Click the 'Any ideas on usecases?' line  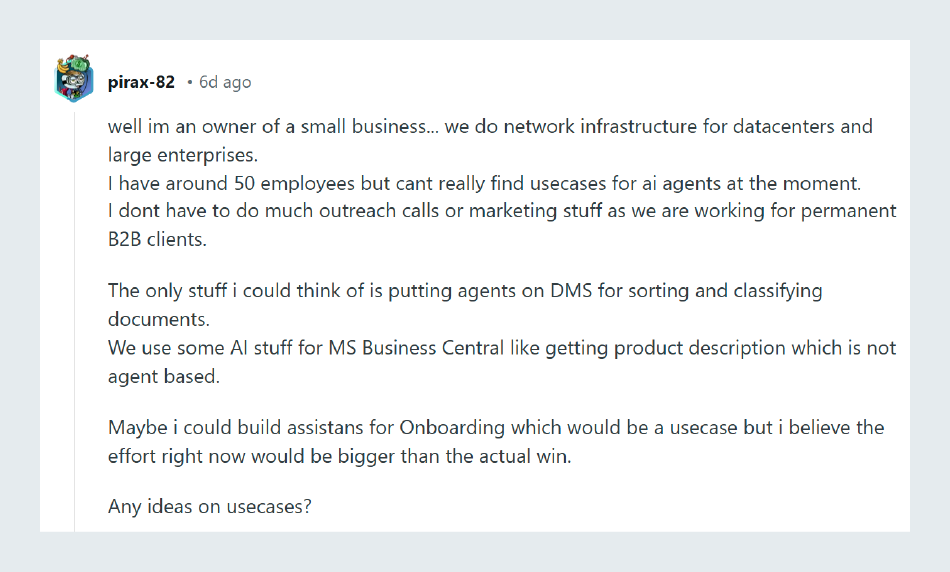[x=210, y=506]
